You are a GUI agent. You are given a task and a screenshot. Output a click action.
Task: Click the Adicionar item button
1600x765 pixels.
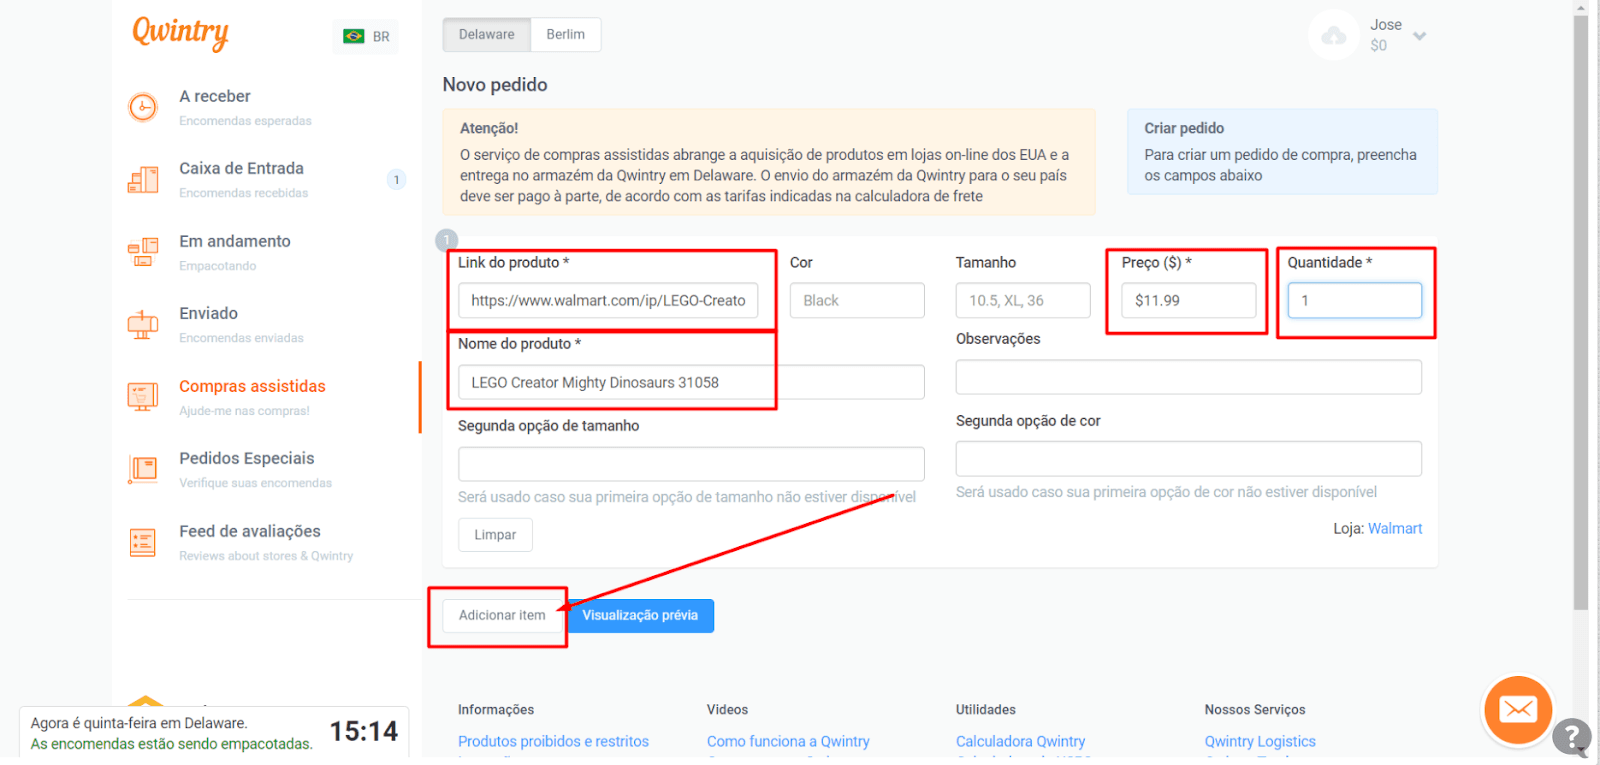coord(502,615)
